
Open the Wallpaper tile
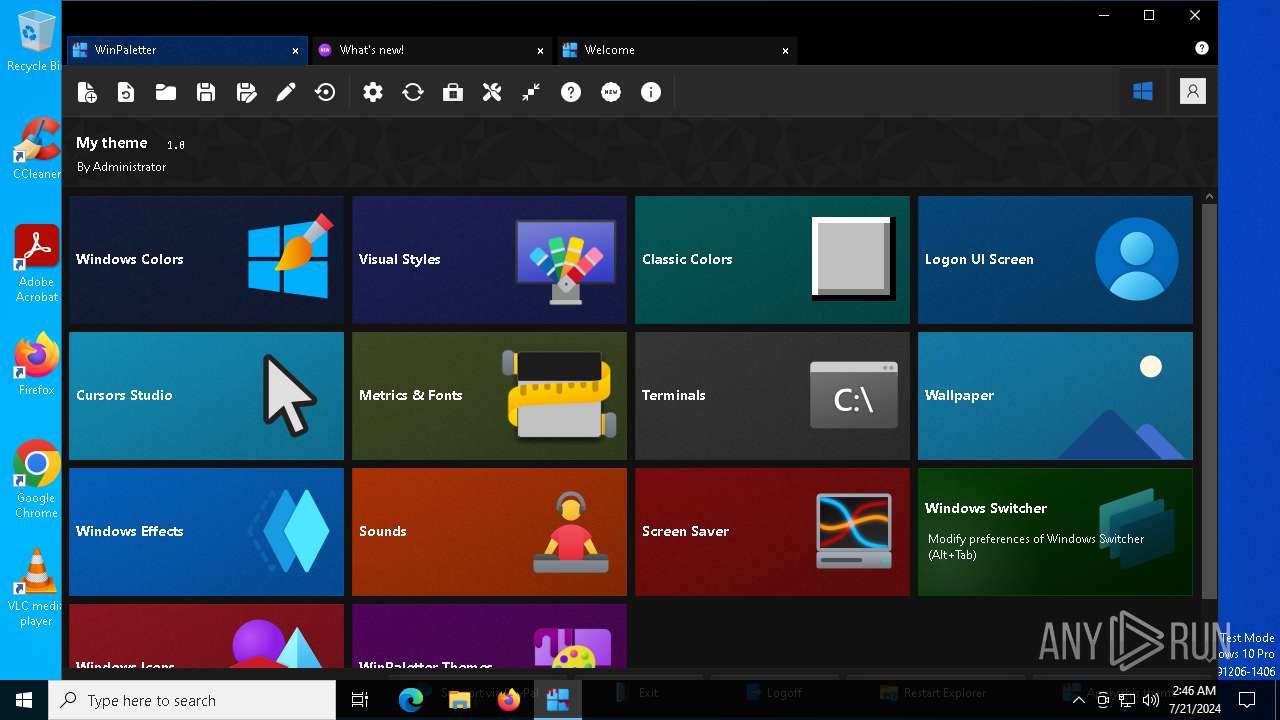pos(1055,396)
